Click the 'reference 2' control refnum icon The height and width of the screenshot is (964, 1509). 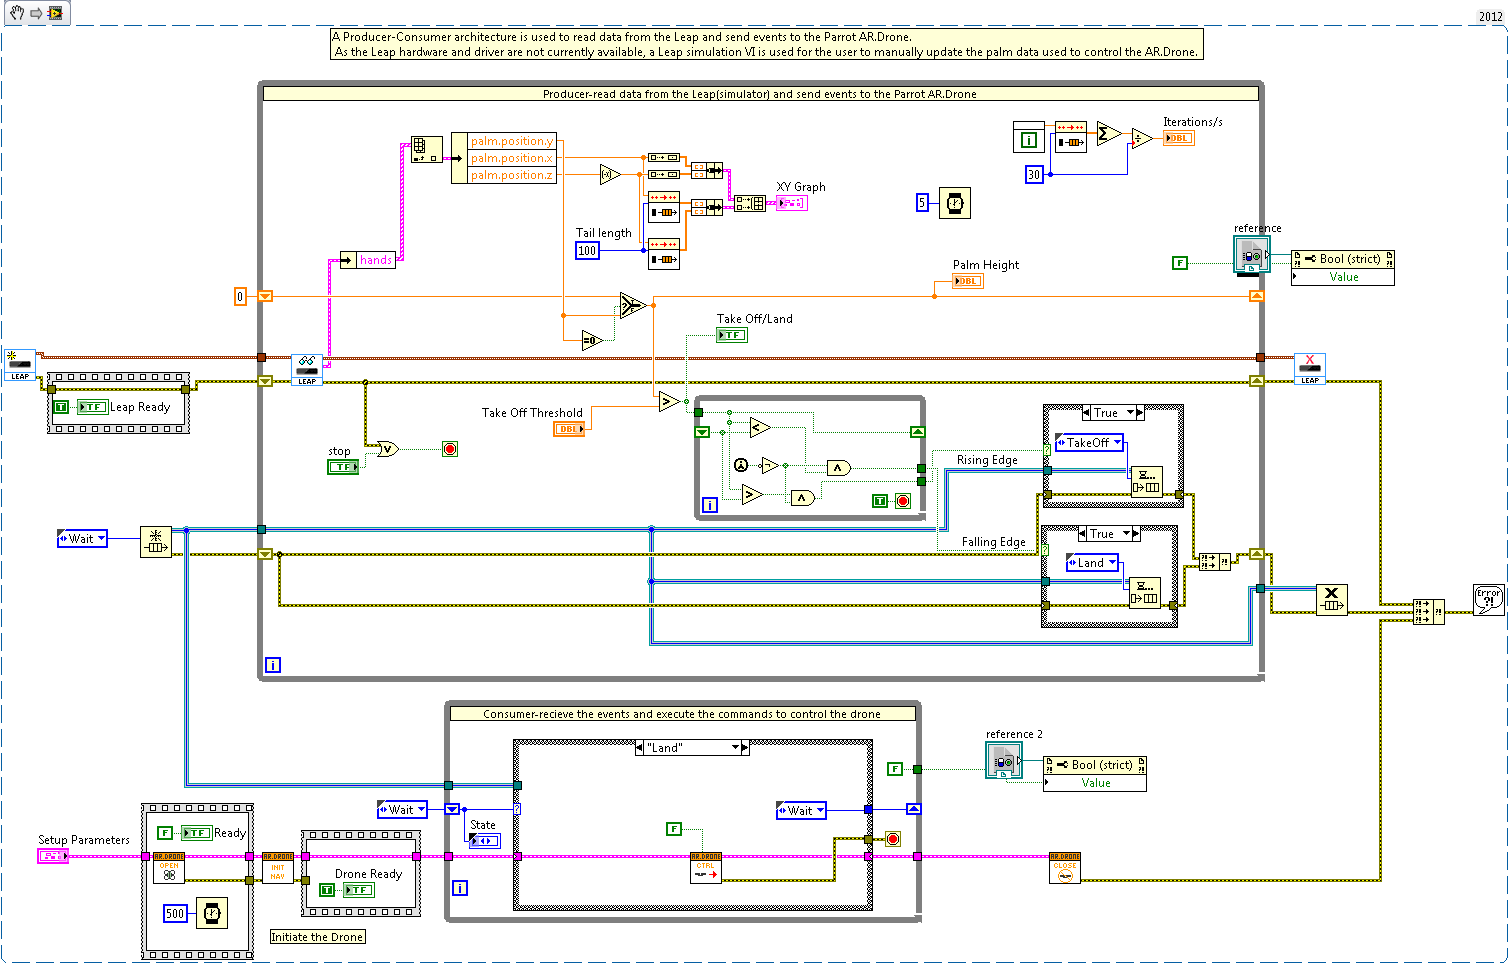(x=1004, y=761)
